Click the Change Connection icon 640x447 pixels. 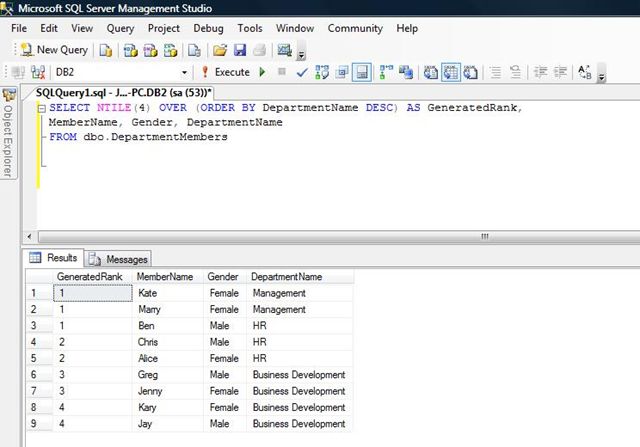(38, 72)
